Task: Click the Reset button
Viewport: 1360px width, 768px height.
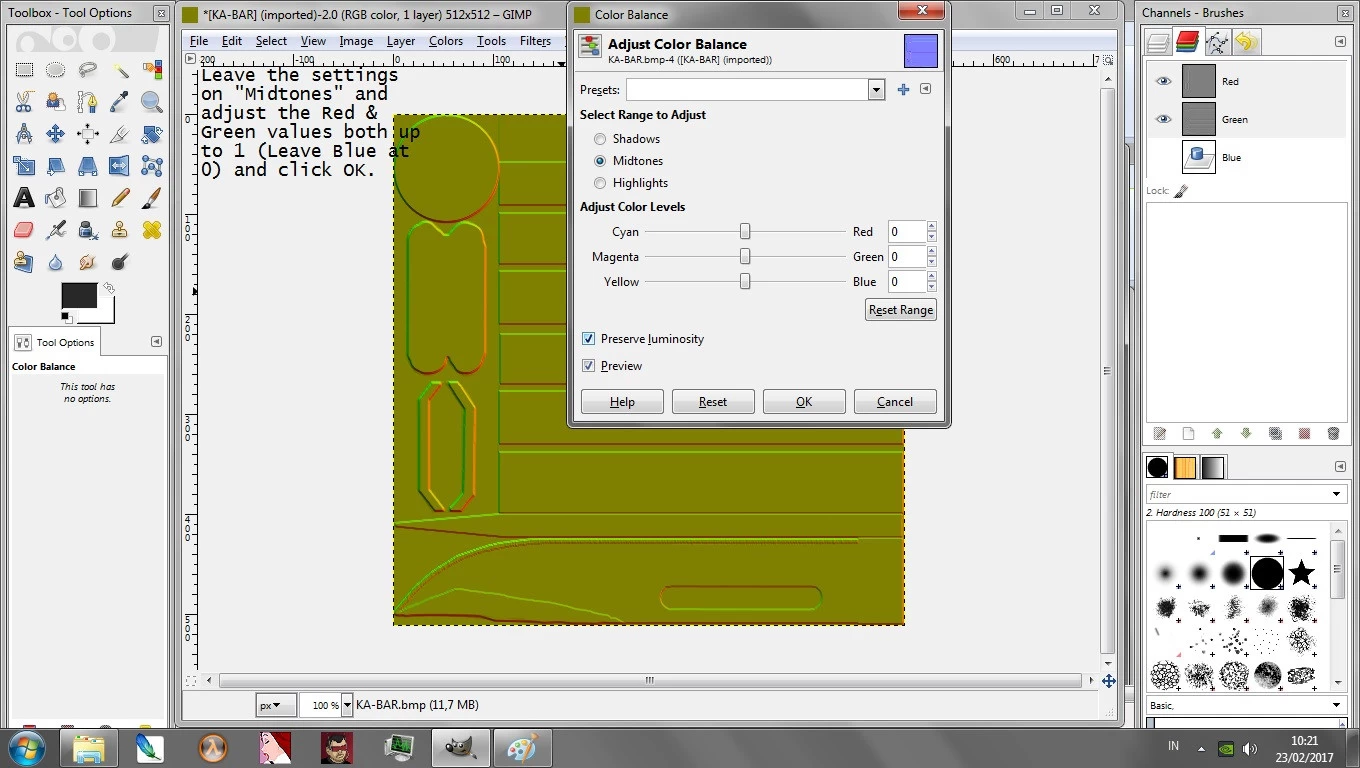Action: click(x=713, y=402)
